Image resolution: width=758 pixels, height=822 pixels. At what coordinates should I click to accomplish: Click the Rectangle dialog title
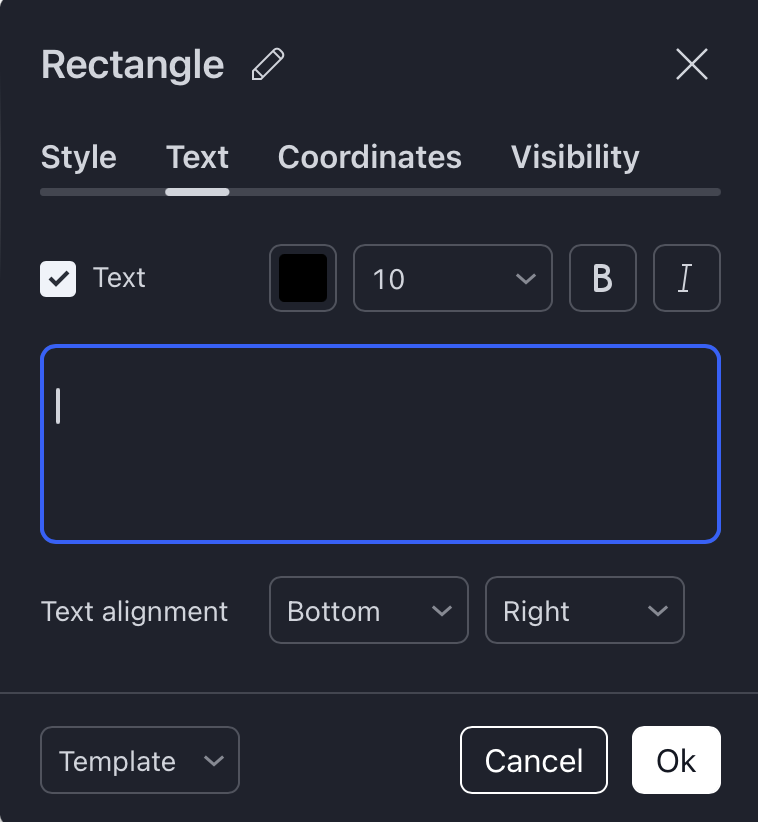[133, 65]
